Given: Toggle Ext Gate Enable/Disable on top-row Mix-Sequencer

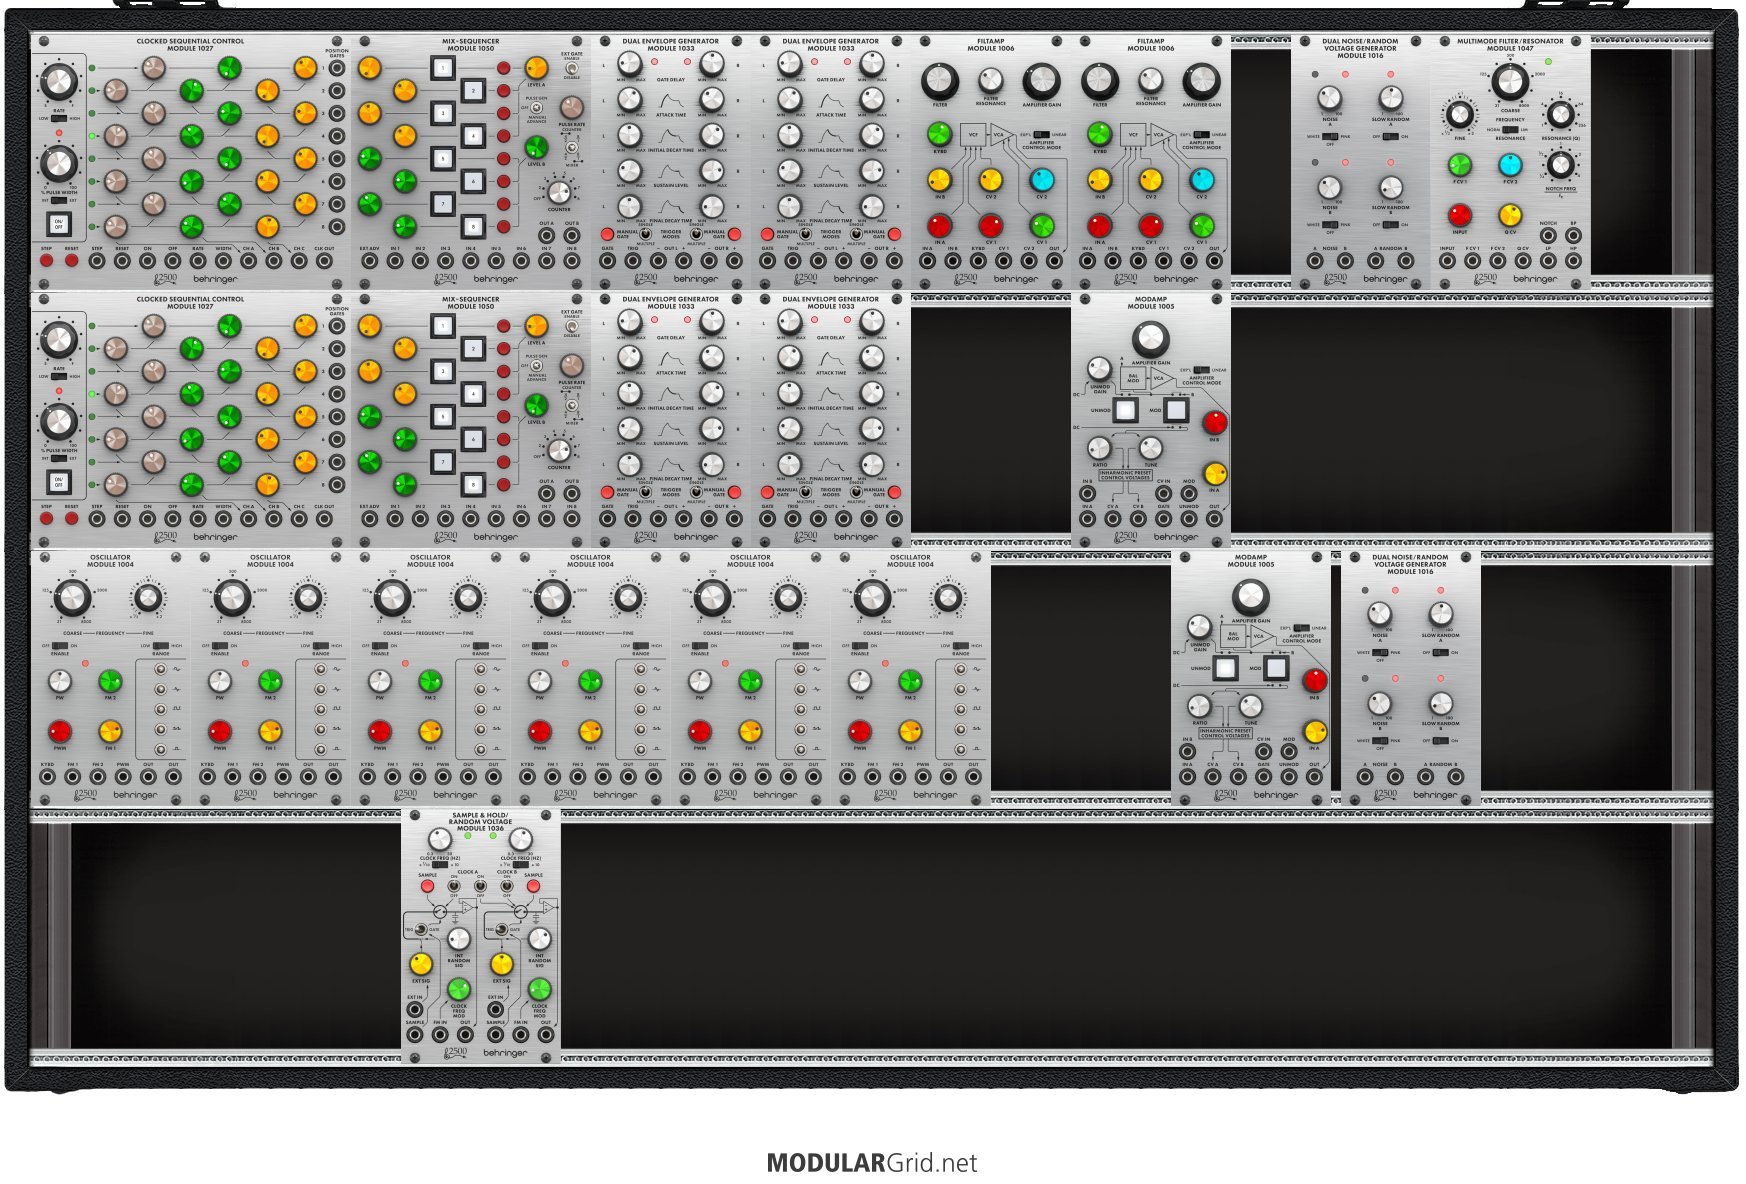Looking at the screenshot, I should coord(571,69).
